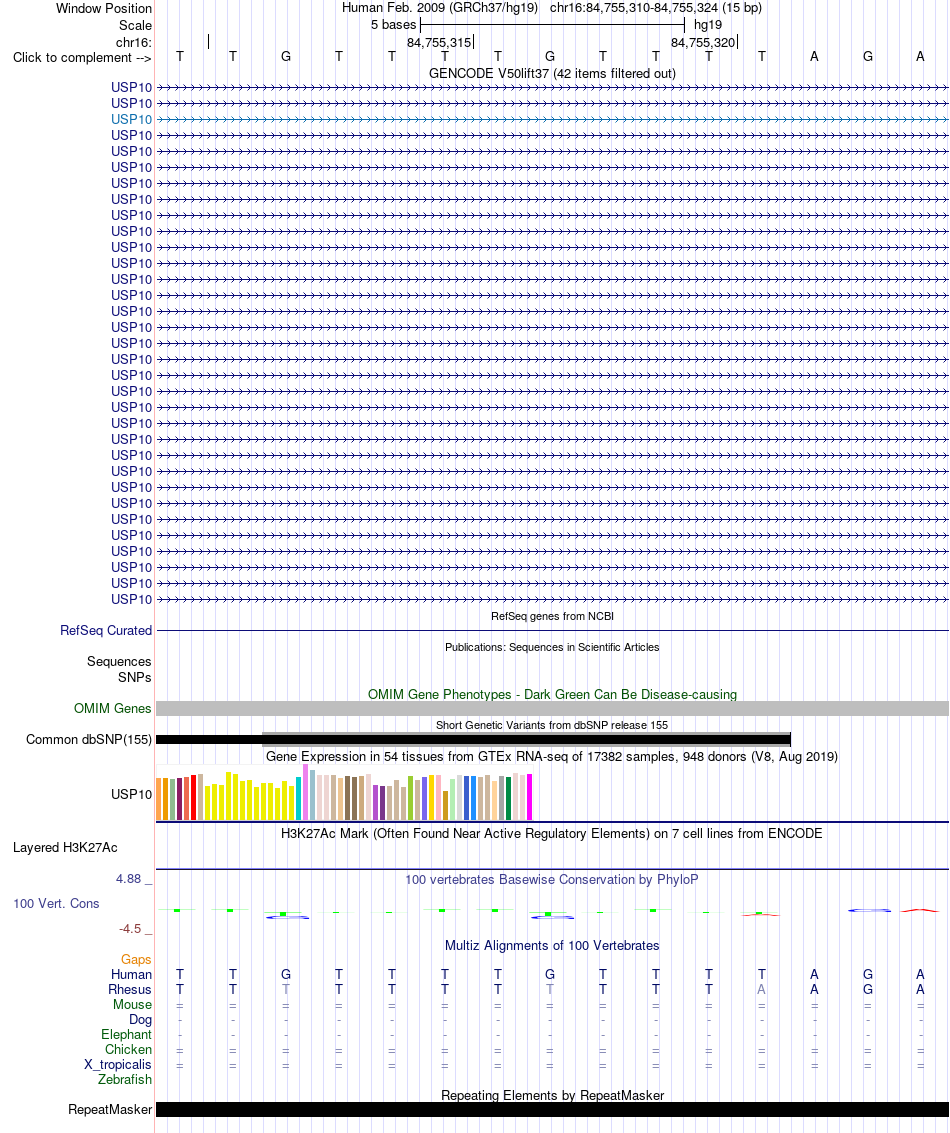Click the Scale label
Image resolution: width=950 pixels, height=1133 pixels.
[135, 25]
